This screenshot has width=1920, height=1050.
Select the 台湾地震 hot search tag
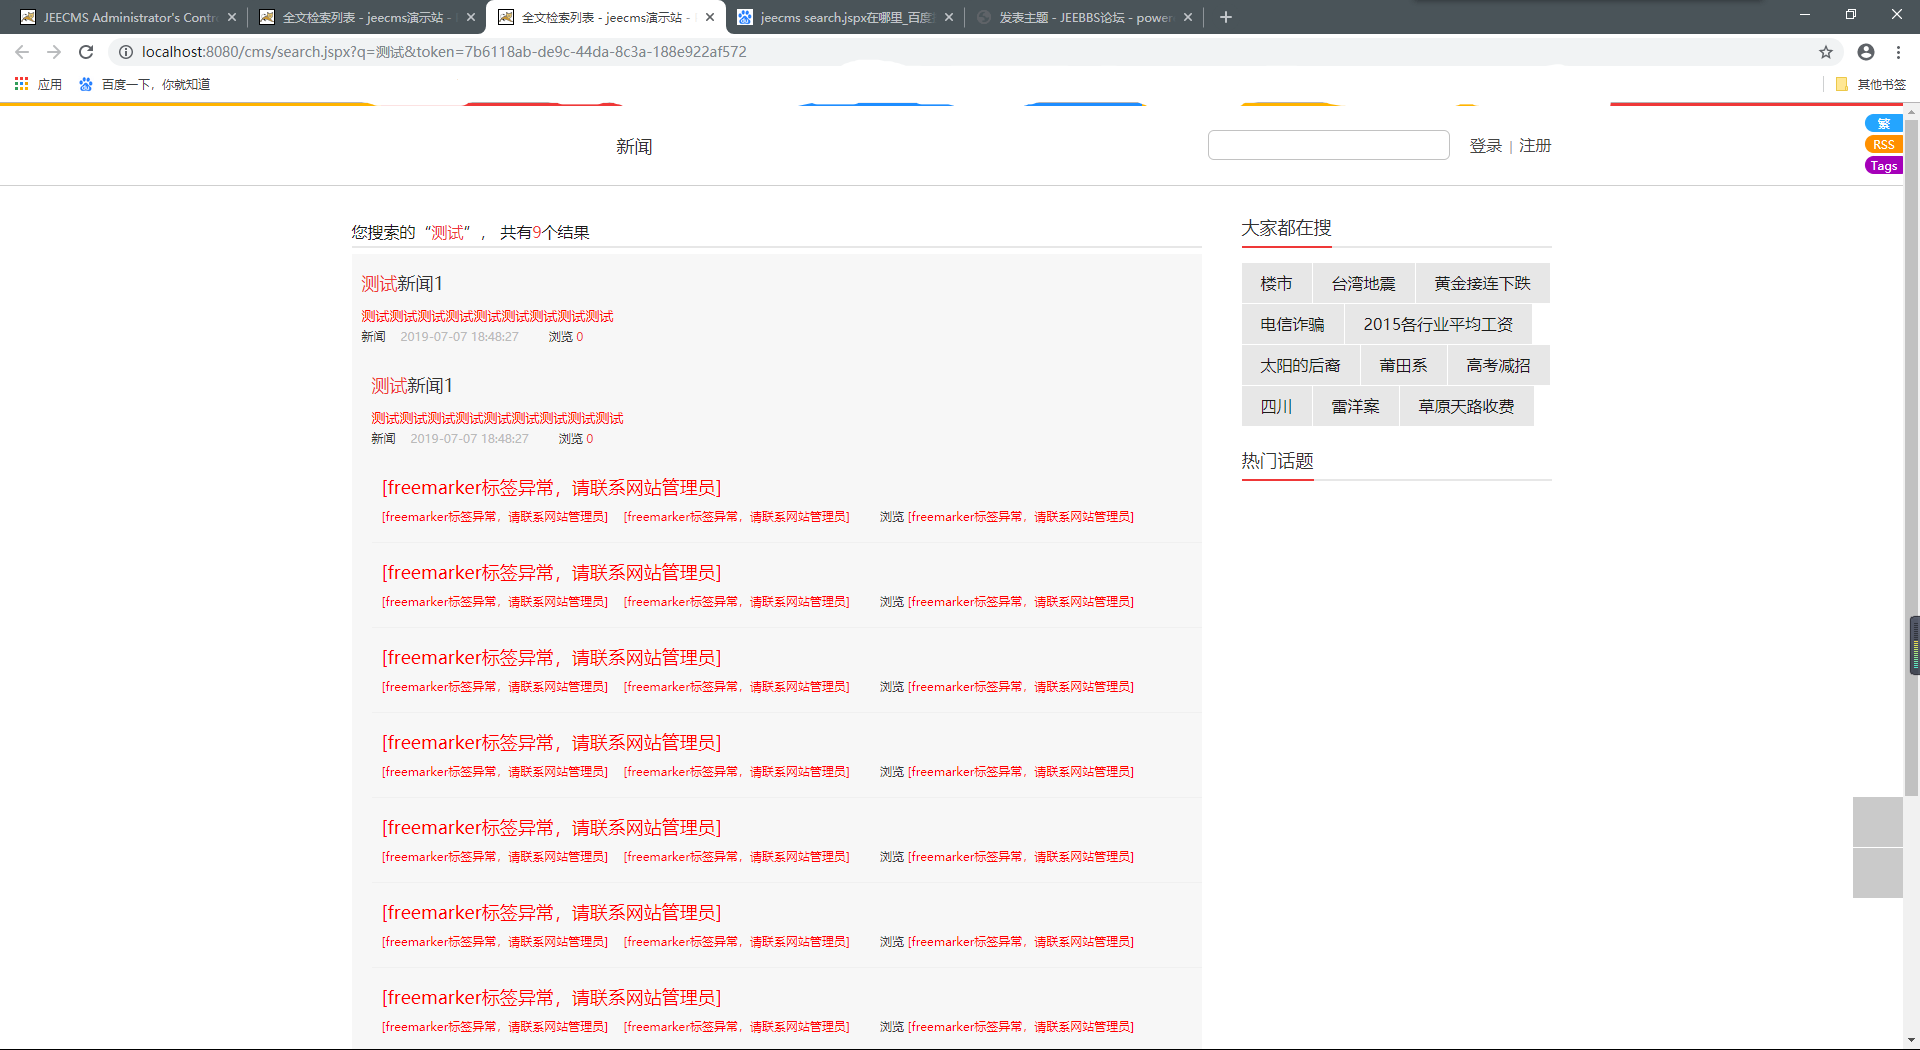1363,284
